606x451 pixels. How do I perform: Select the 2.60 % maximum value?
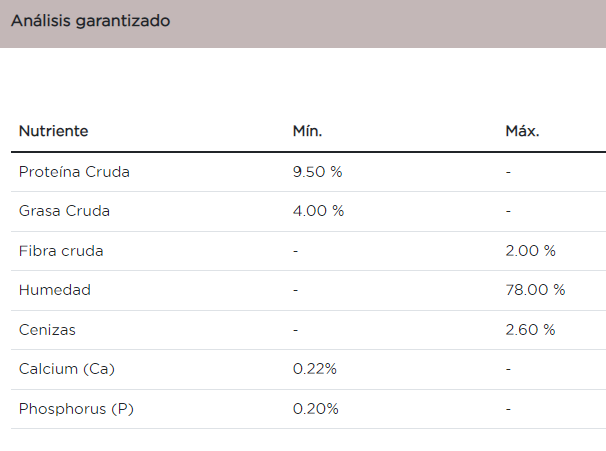[531, 329]
